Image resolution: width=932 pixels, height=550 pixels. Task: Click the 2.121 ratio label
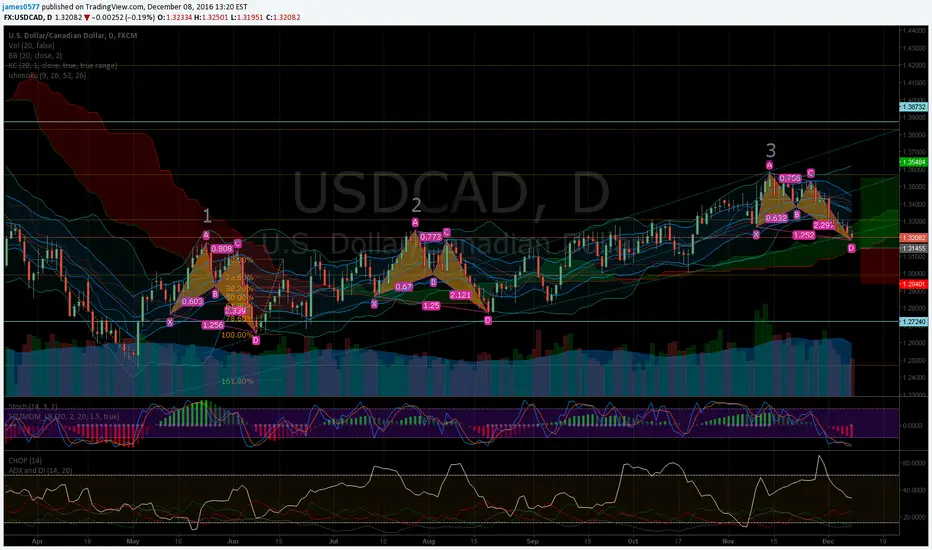(x=461, y=295)
